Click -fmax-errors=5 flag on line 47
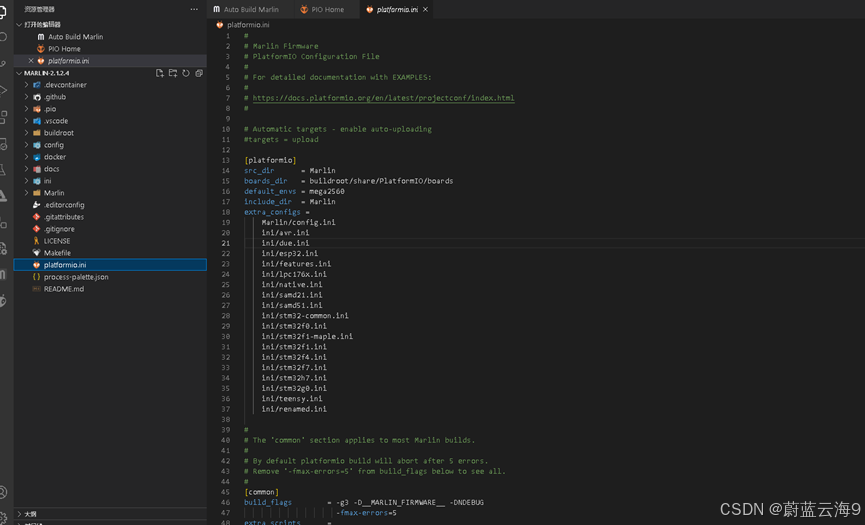 (366, 513)
